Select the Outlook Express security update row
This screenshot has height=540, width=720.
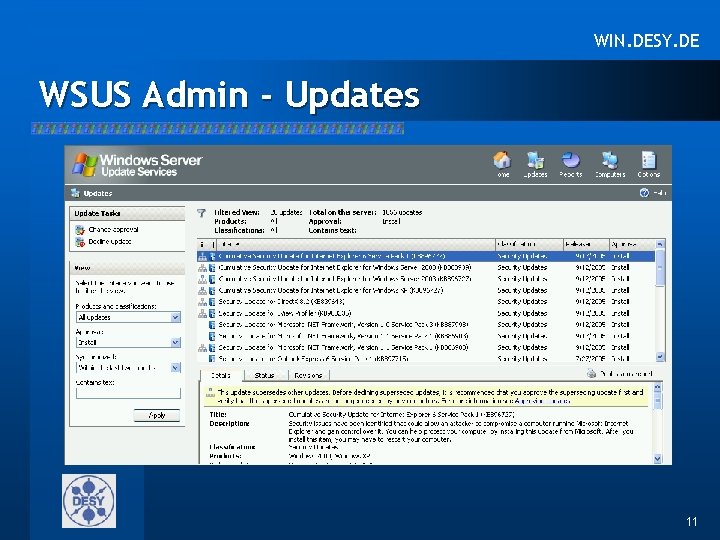point(426,359)
